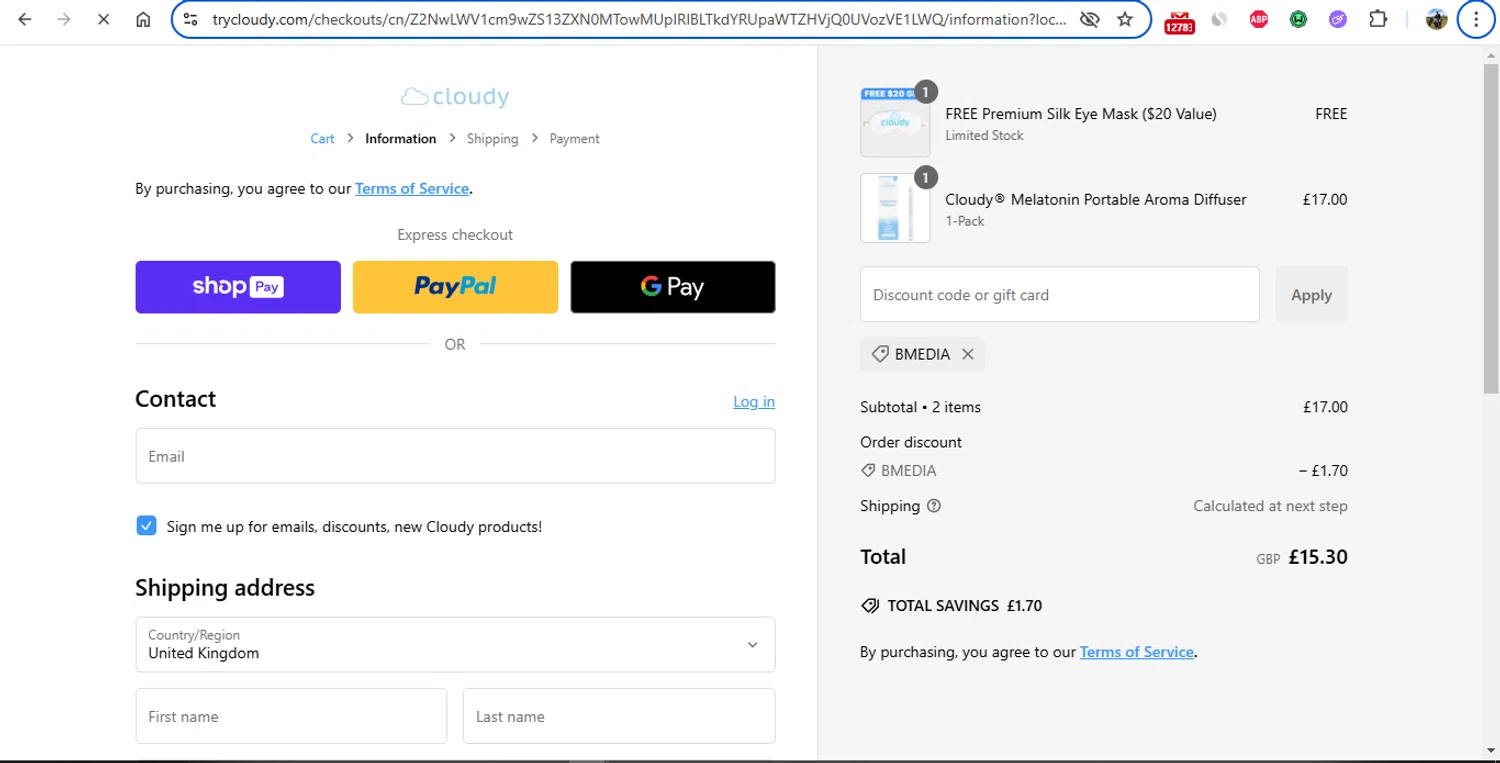1500x763 pixels.
Task: Click the Aroma Diffuser product thumbnail
Action: click(895, 208)
